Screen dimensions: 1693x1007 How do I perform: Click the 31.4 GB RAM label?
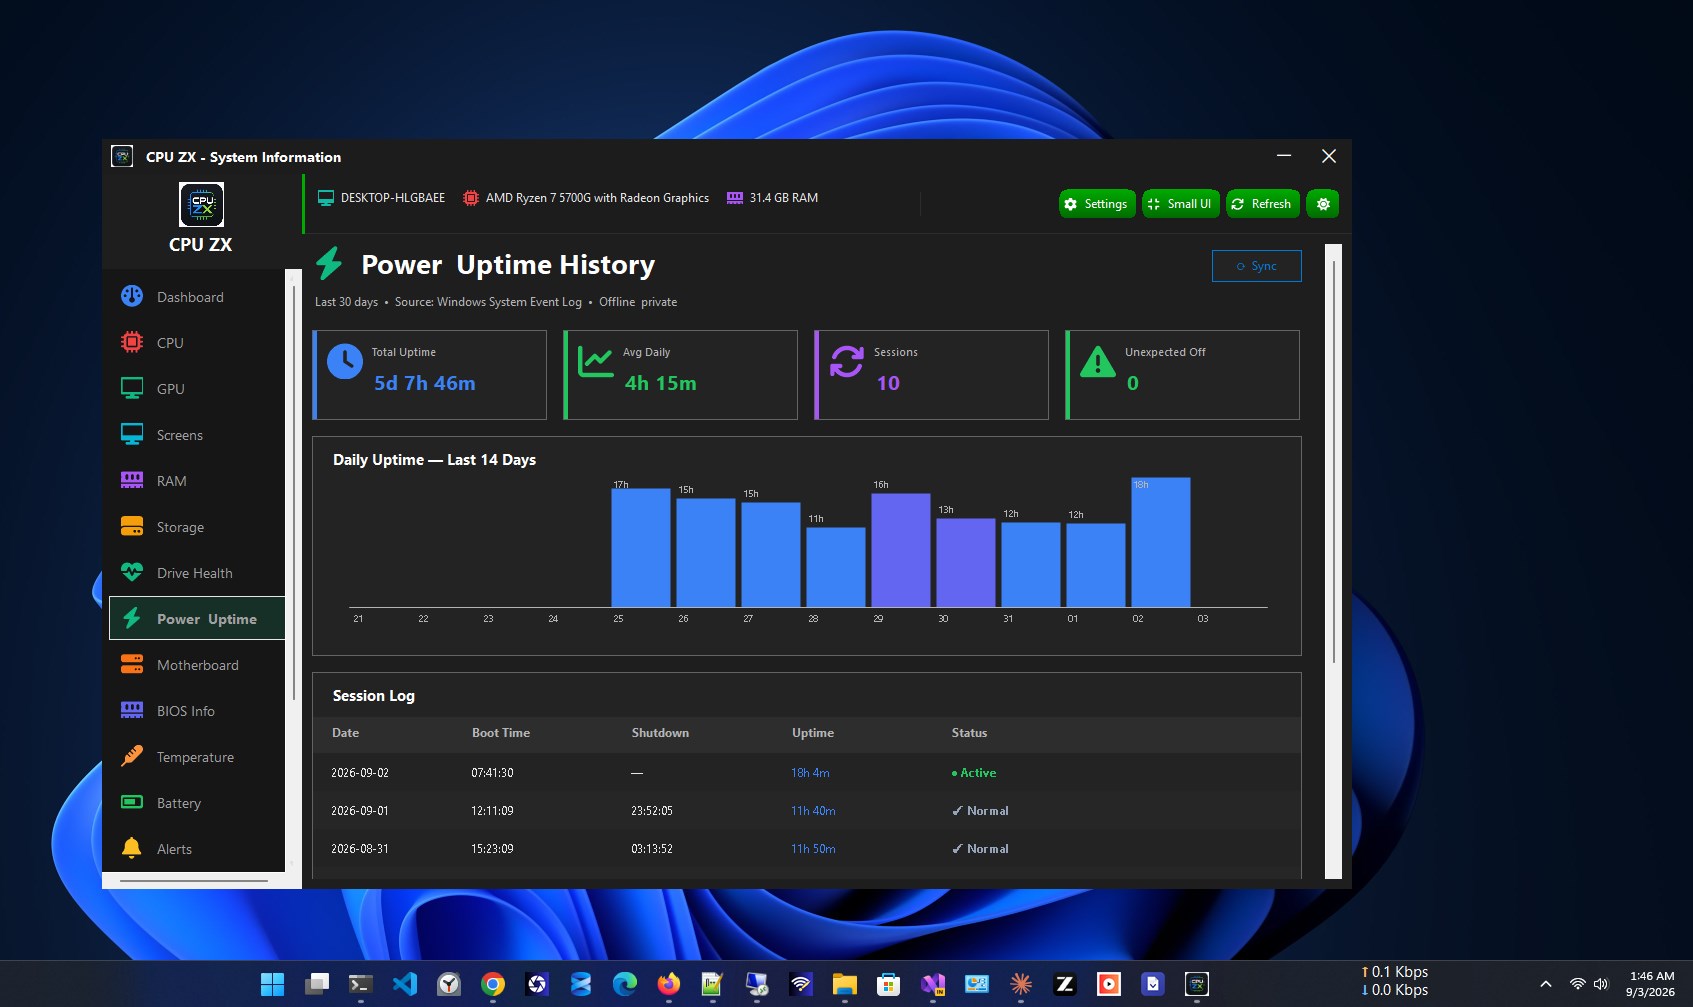pyautogui.click(x=784, y=198)
